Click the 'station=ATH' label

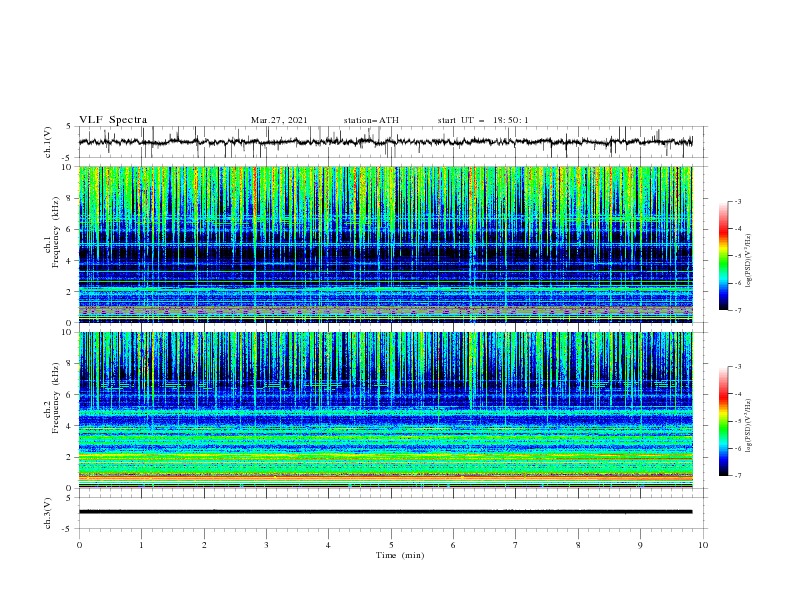click(x=371, y=120)
